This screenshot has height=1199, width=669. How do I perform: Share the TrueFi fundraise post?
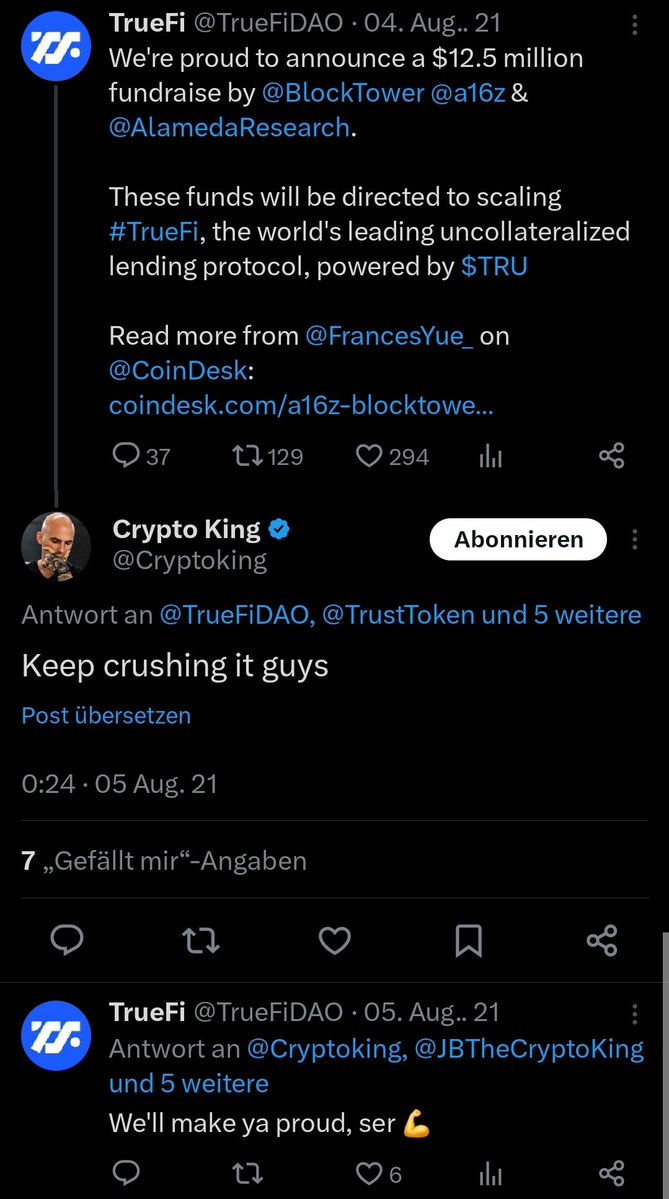[611, 457]
